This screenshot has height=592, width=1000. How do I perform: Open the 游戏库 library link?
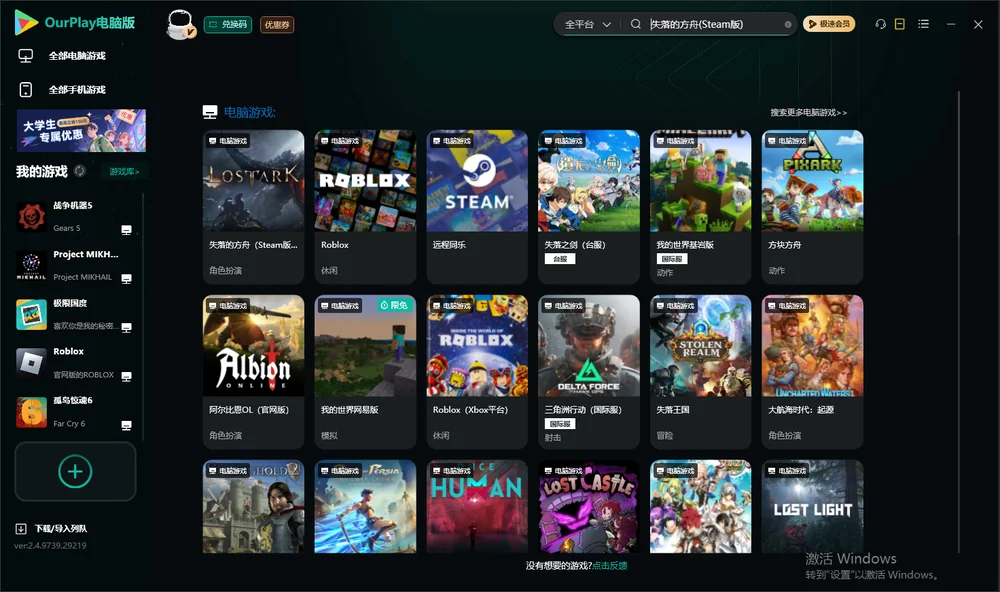point(124,171)
